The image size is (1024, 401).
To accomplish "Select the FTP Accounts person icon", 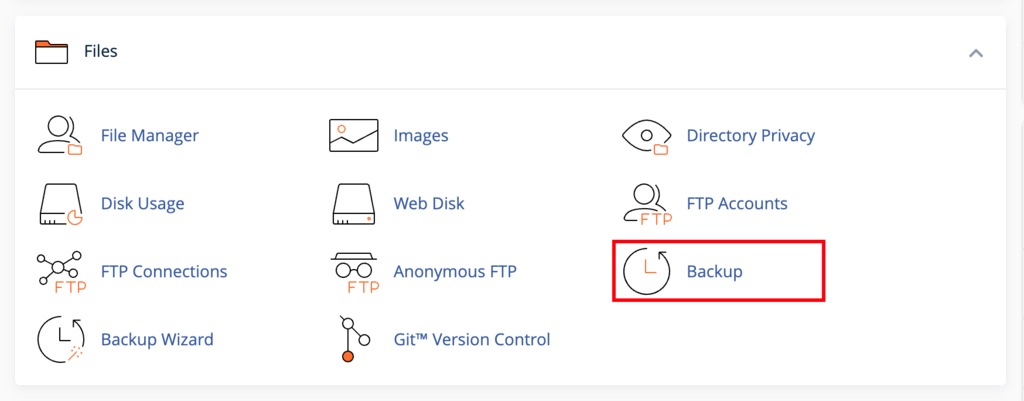I will pyautogui.click(x=647, y=204).
